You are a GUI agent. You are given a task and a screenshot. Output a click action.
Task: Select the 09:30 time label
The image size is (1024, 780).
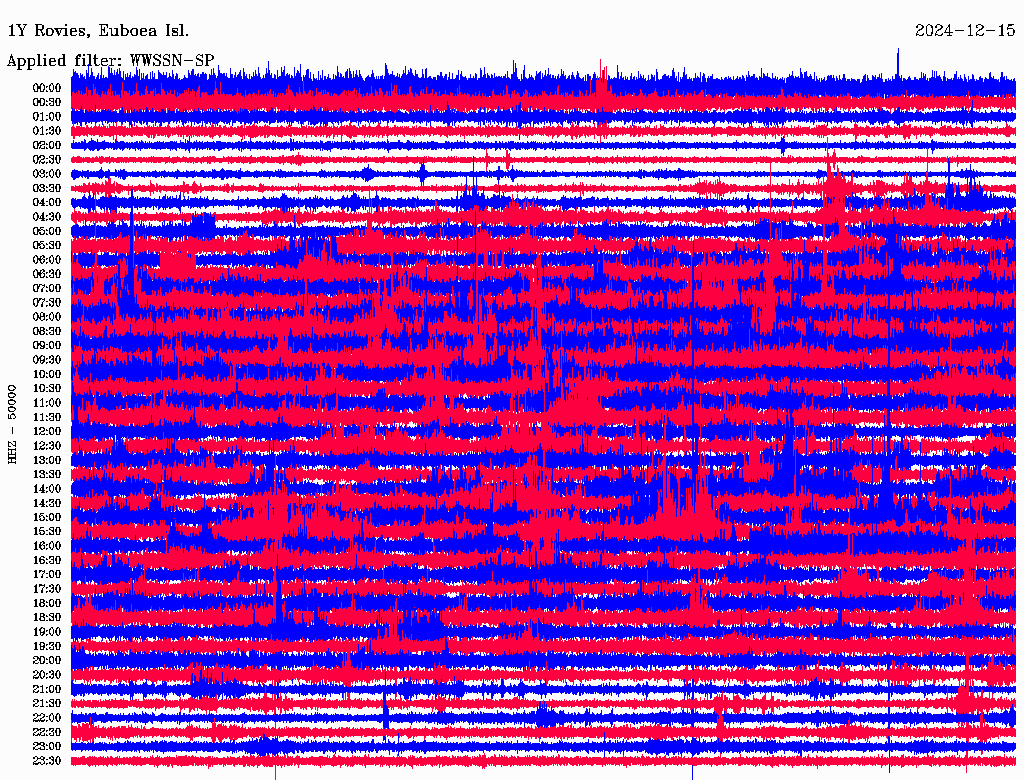tap(47, 360)
